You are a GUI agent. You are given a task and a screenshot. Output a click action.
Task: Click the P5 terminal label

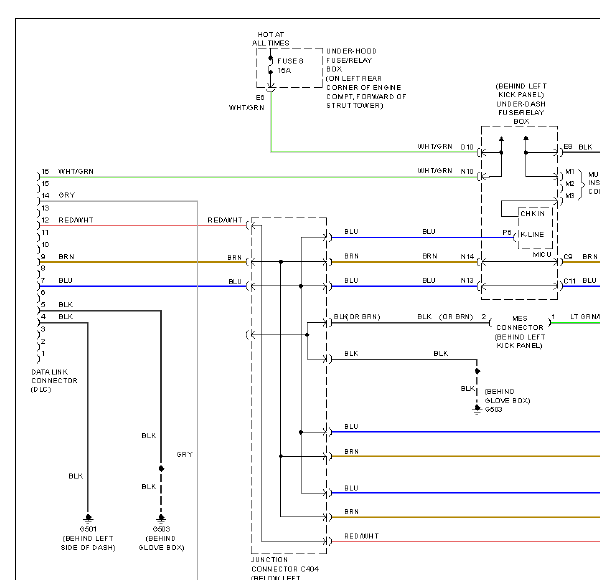[x=507, y=233]
